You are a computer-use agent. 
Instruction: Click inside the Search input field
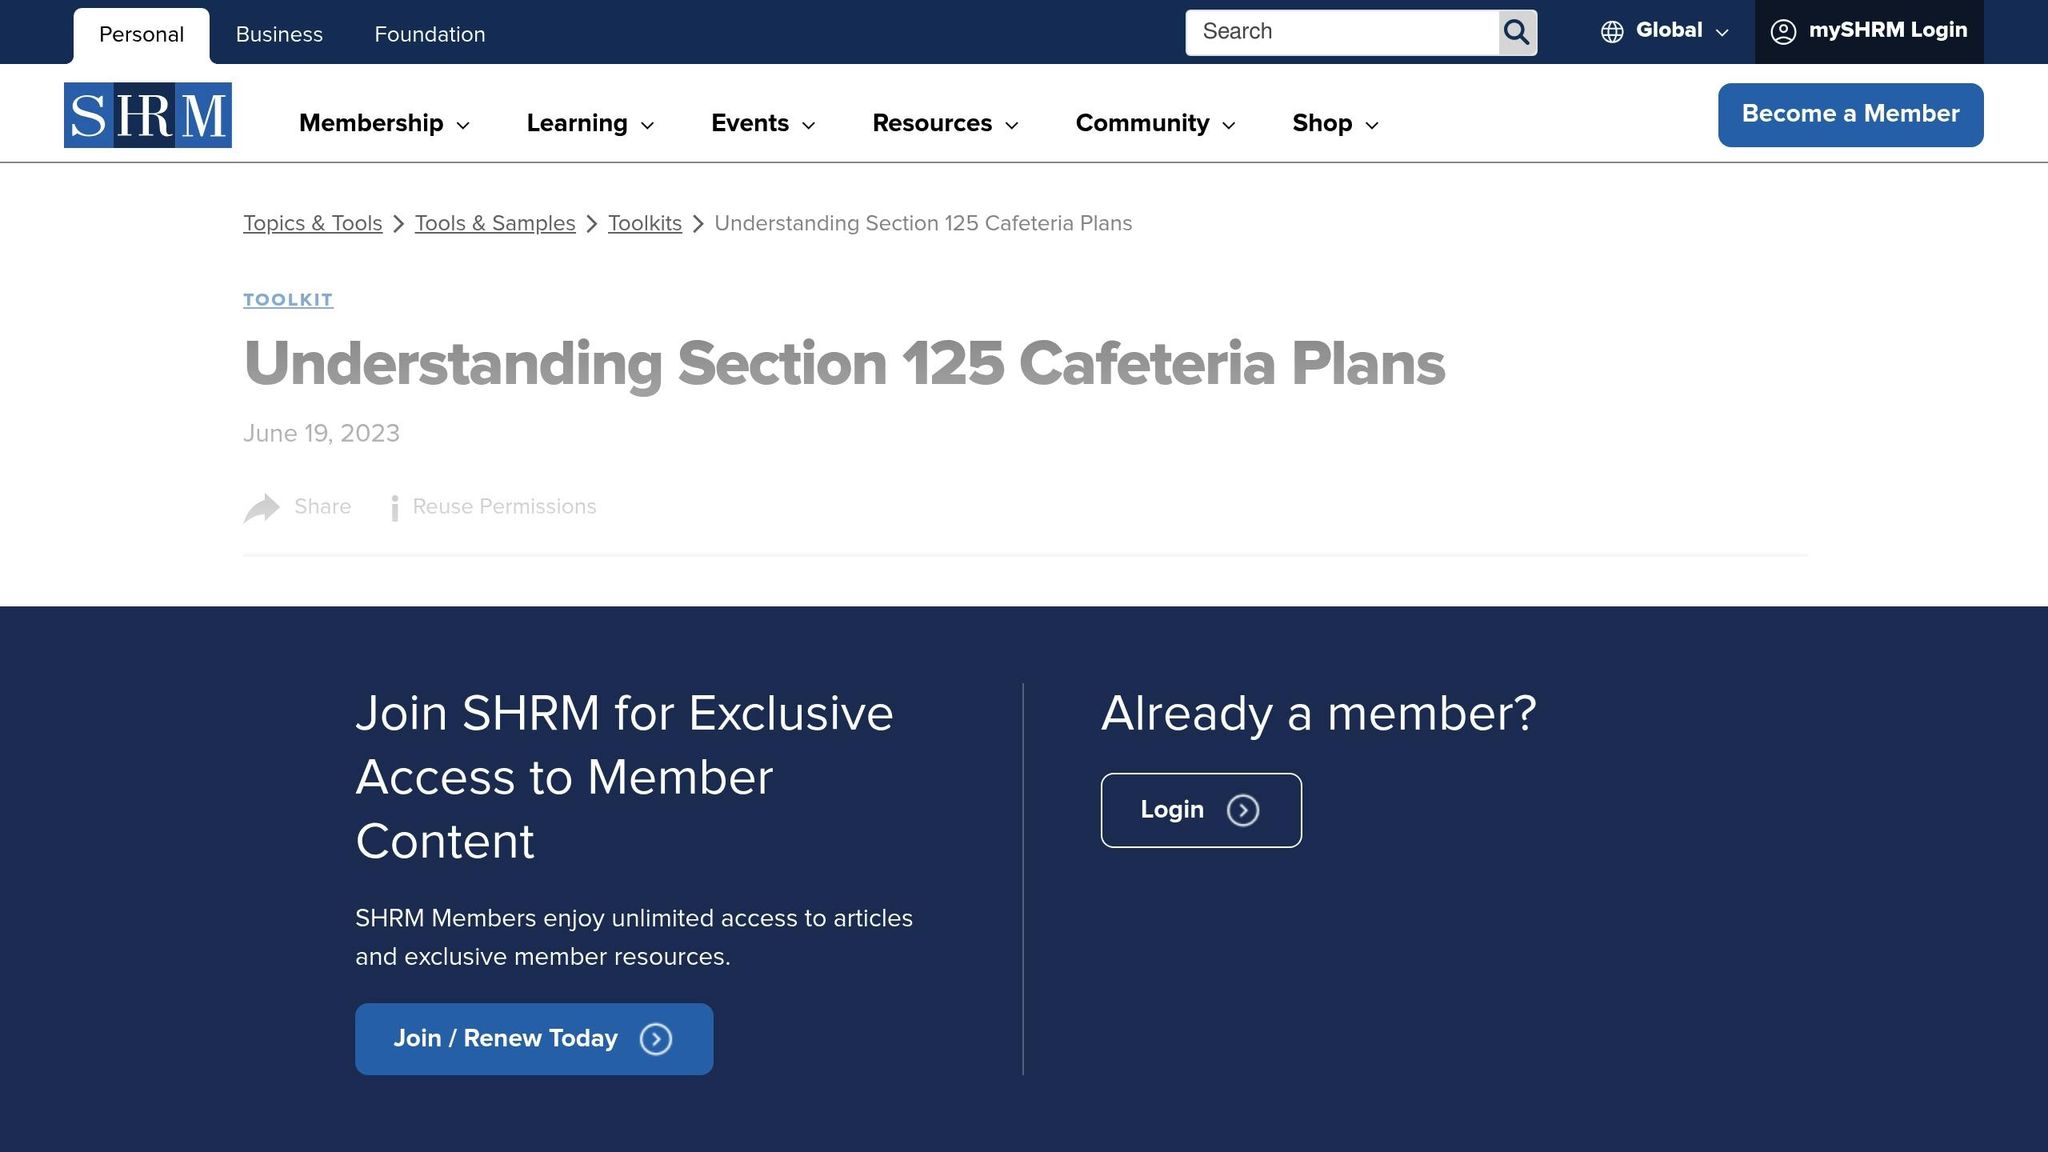(1340, 32)
